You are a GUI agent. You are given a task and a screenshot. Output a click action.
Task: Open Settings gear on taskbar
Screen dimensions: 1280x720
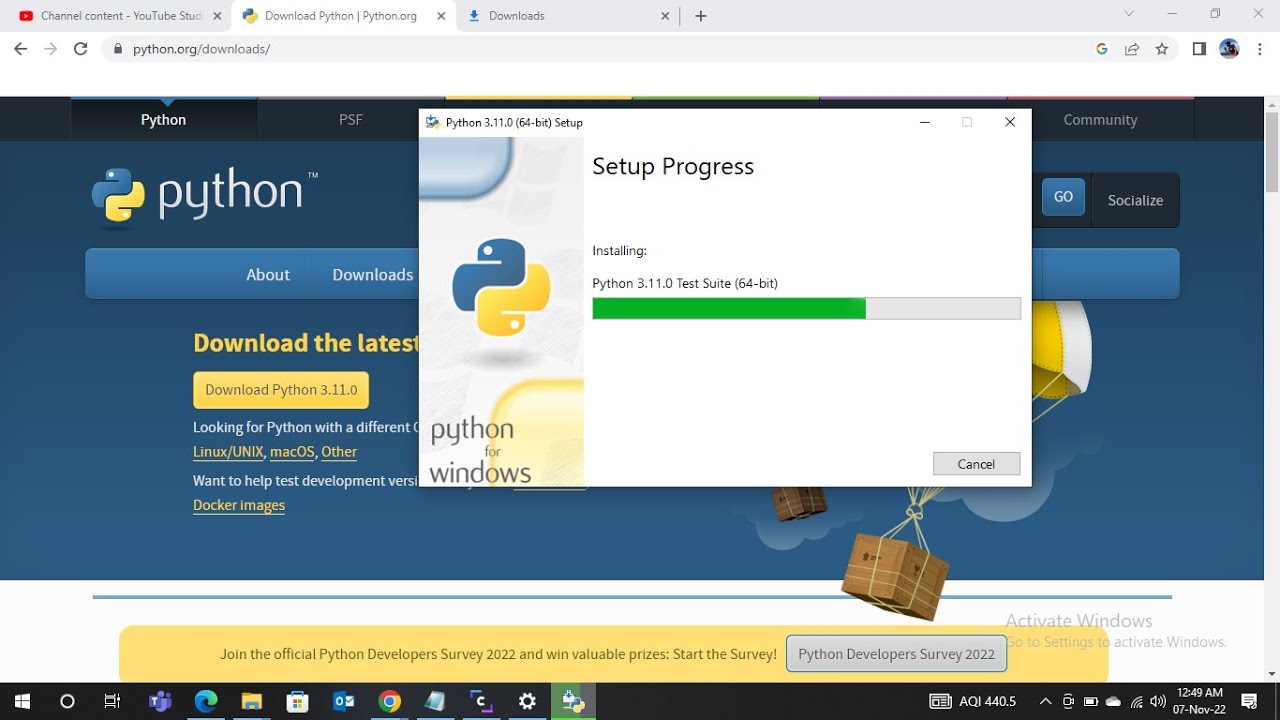527,701
